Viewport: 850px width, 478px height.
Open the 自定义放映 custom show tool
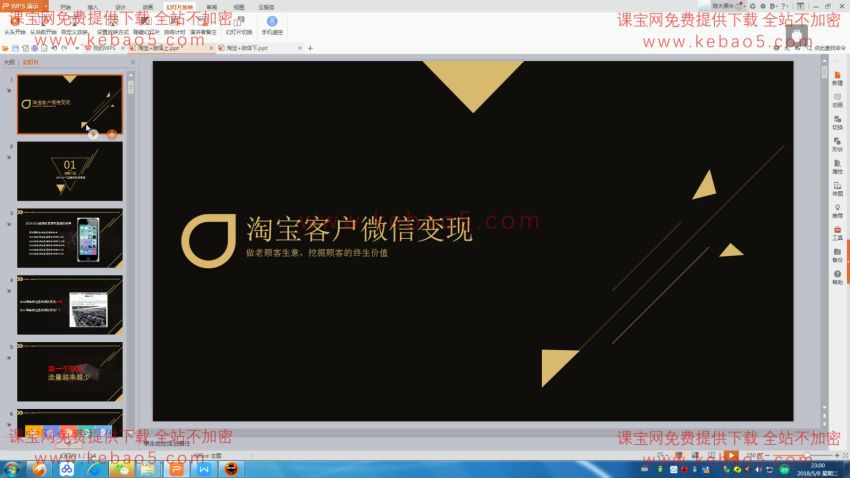tap(74, 25)
